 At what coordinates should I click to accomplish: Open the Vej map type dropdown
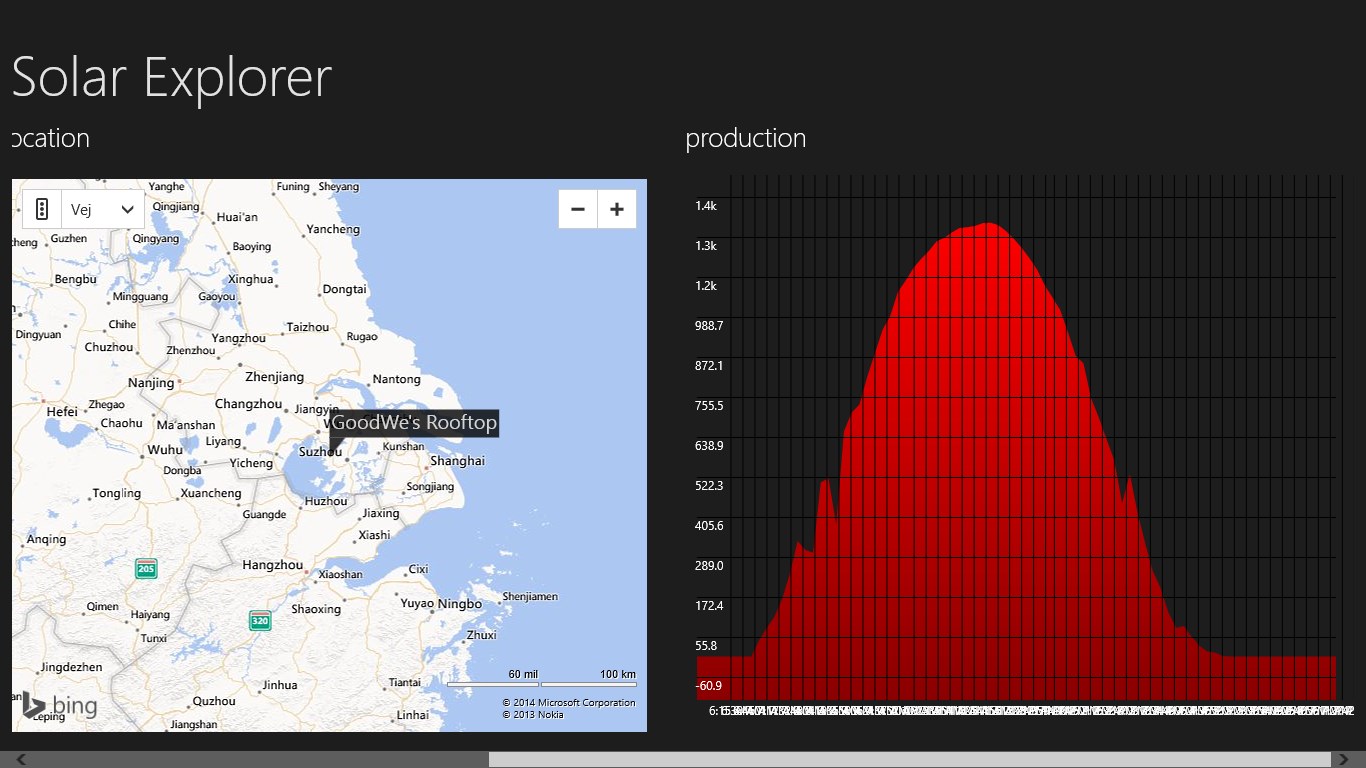pos(102,209)
